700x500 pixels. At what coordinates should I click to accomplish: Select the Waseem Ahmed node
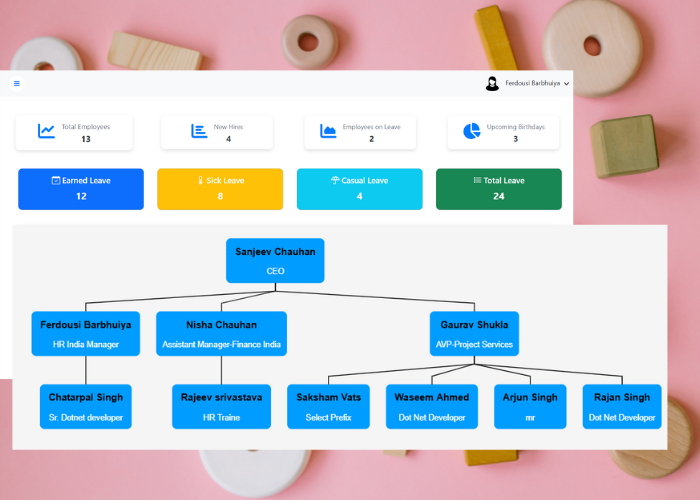(x=432, y=407)
